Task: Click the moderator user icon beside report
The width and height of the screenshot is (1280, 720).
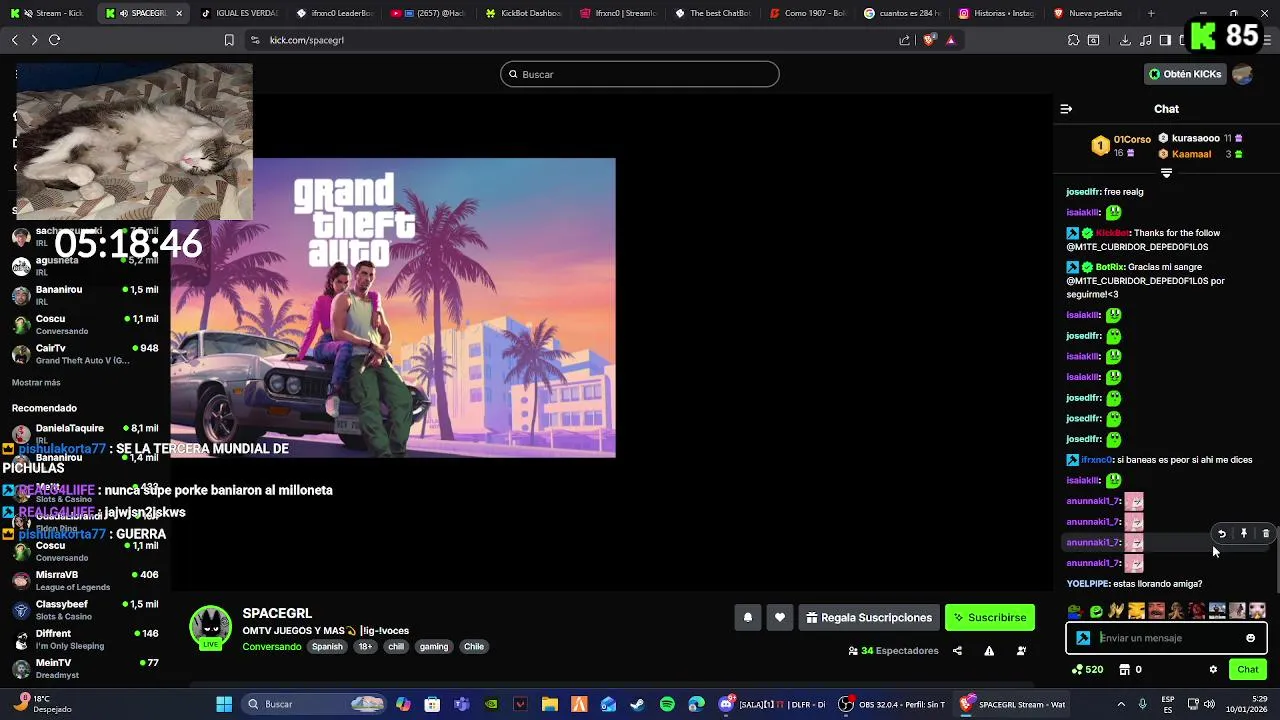Action: pyautogui.click(x=1021, y=651)
